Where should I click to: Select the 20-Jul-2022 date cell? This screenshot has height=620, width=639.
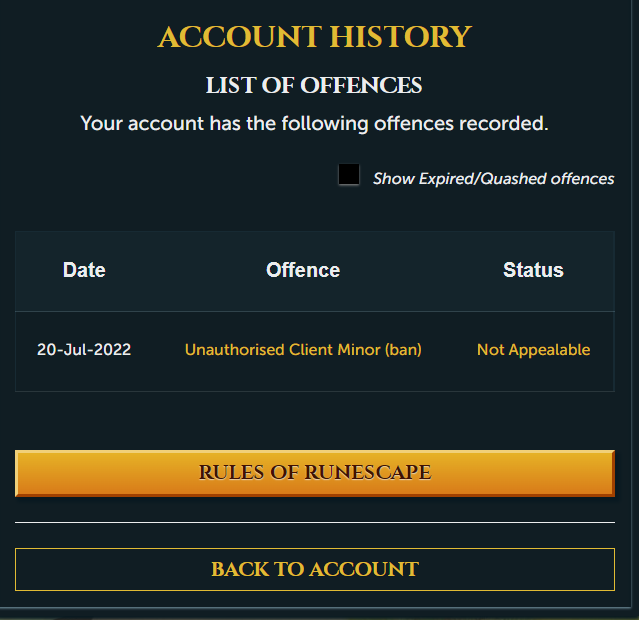84,350
